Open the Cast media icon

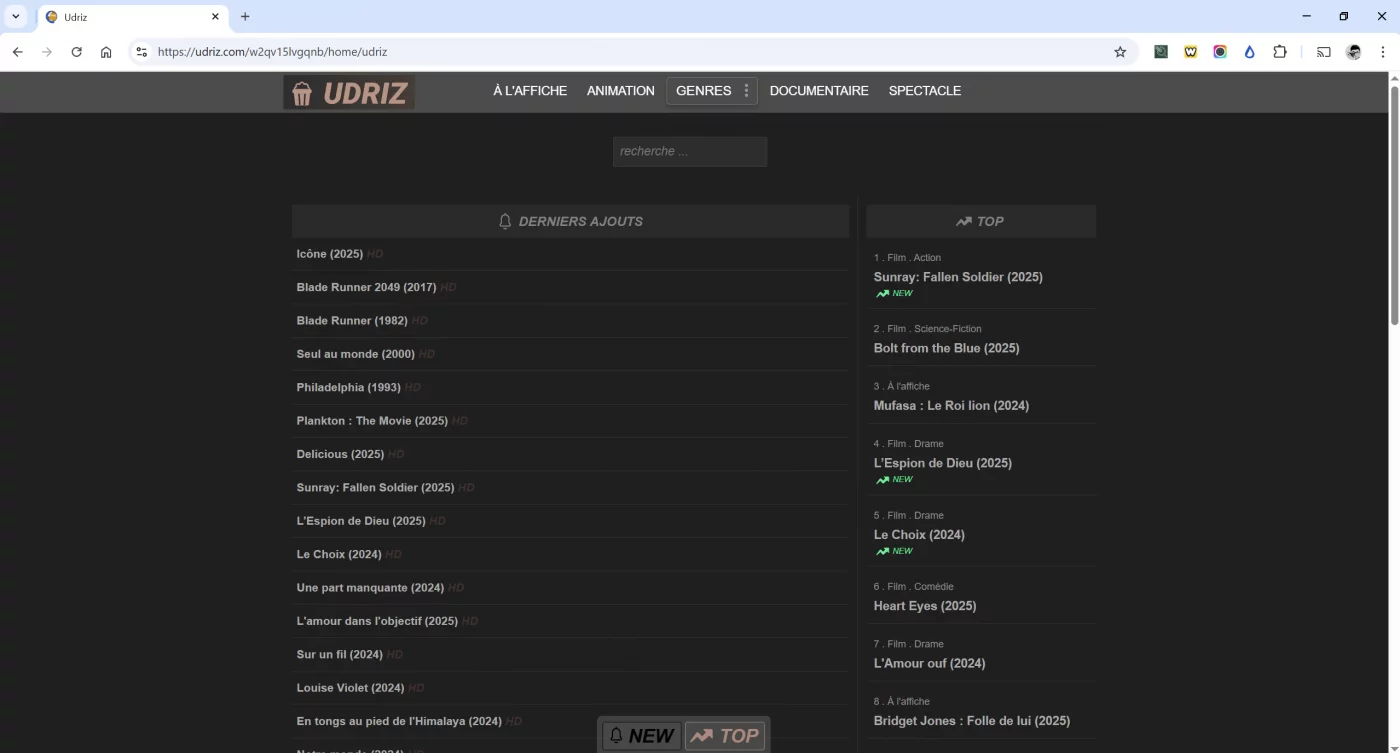point(1324,52)
